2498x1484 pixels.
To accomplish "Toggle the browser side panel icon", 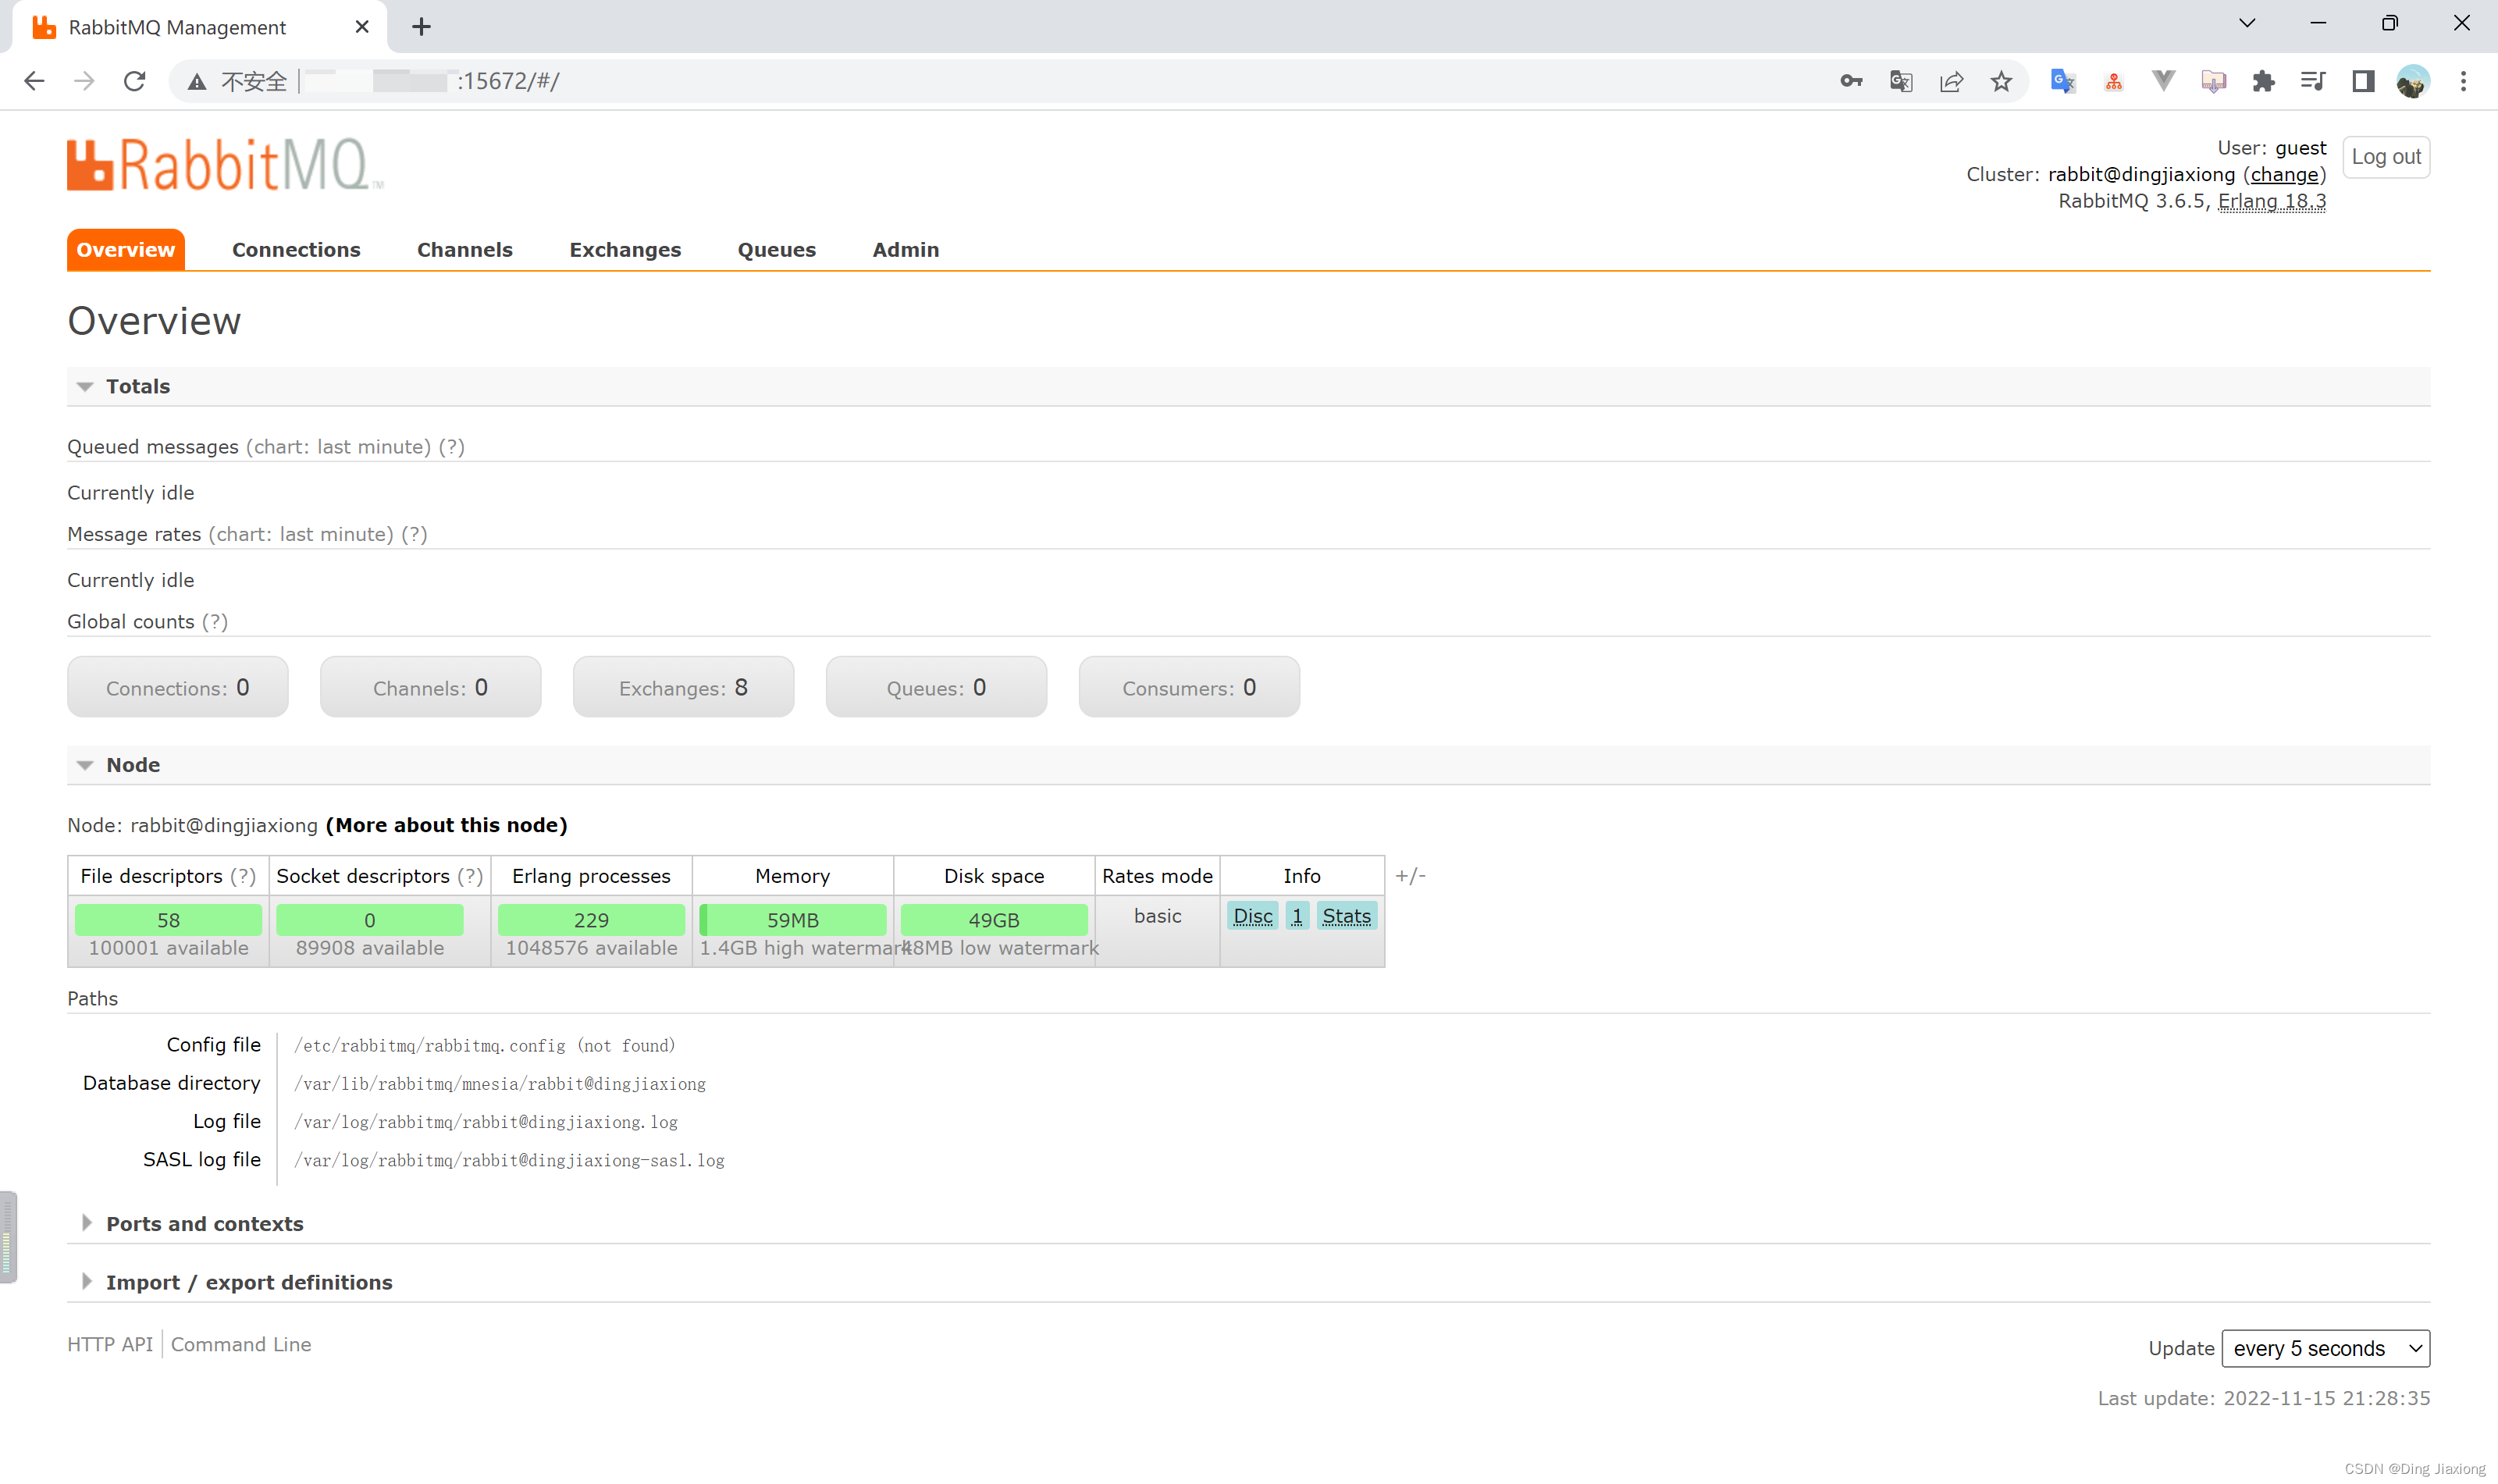I will pos(2363,81).
